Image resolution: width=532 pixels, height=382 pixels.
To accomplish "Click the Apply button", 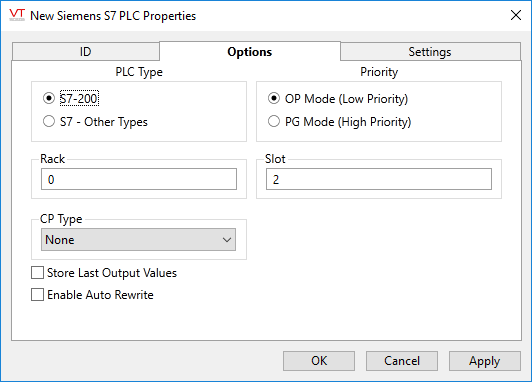I will [x=484, y=361].
